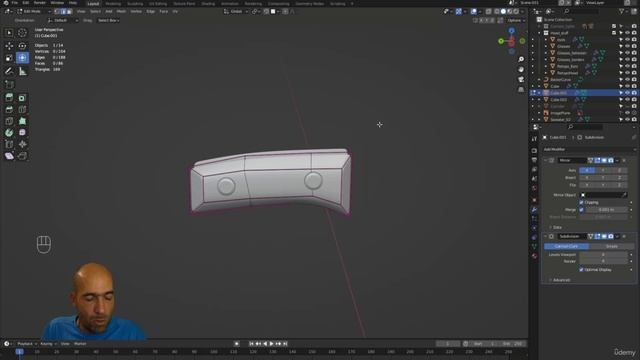Select the Knife tool

(9, 121)
